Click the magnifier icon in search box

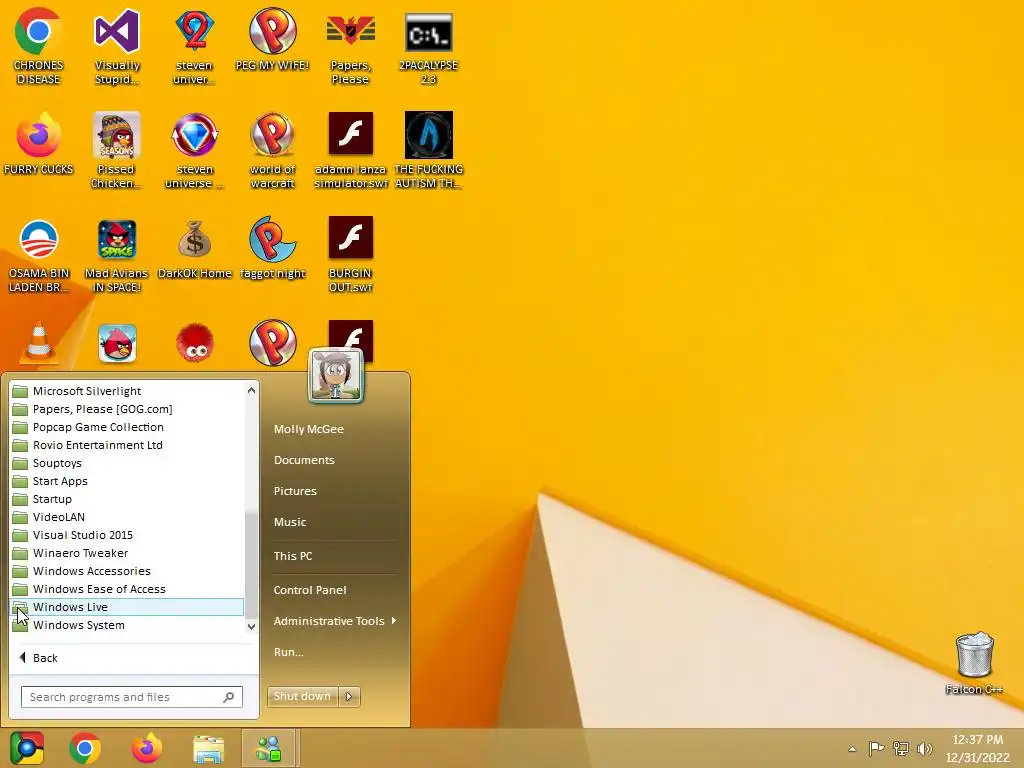(x=228, y=697)
